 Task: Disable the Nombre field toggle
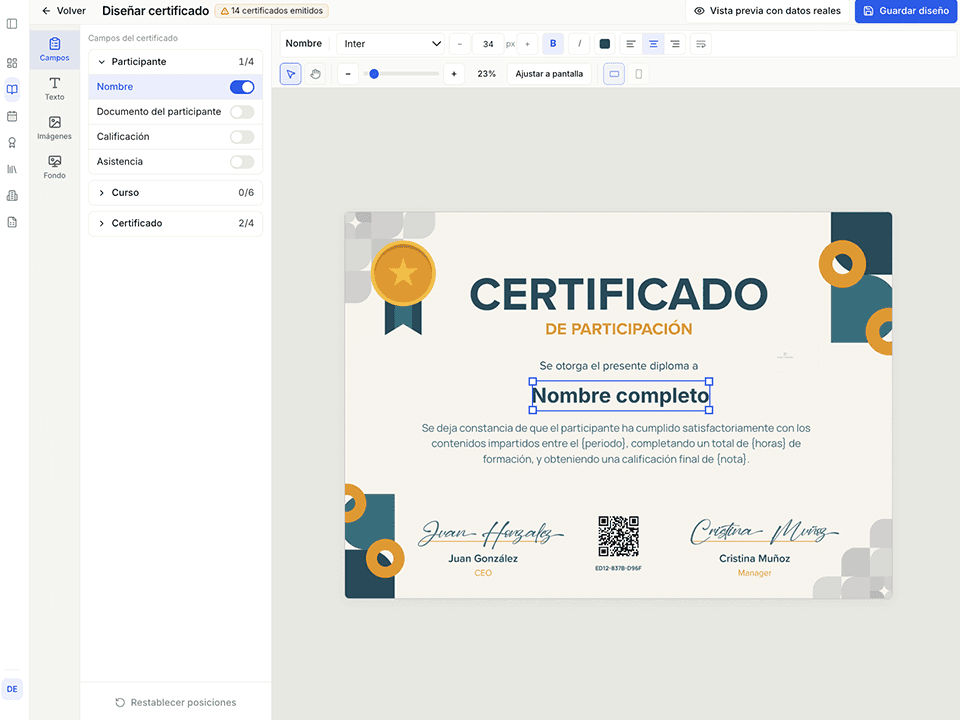coord(242,87)
